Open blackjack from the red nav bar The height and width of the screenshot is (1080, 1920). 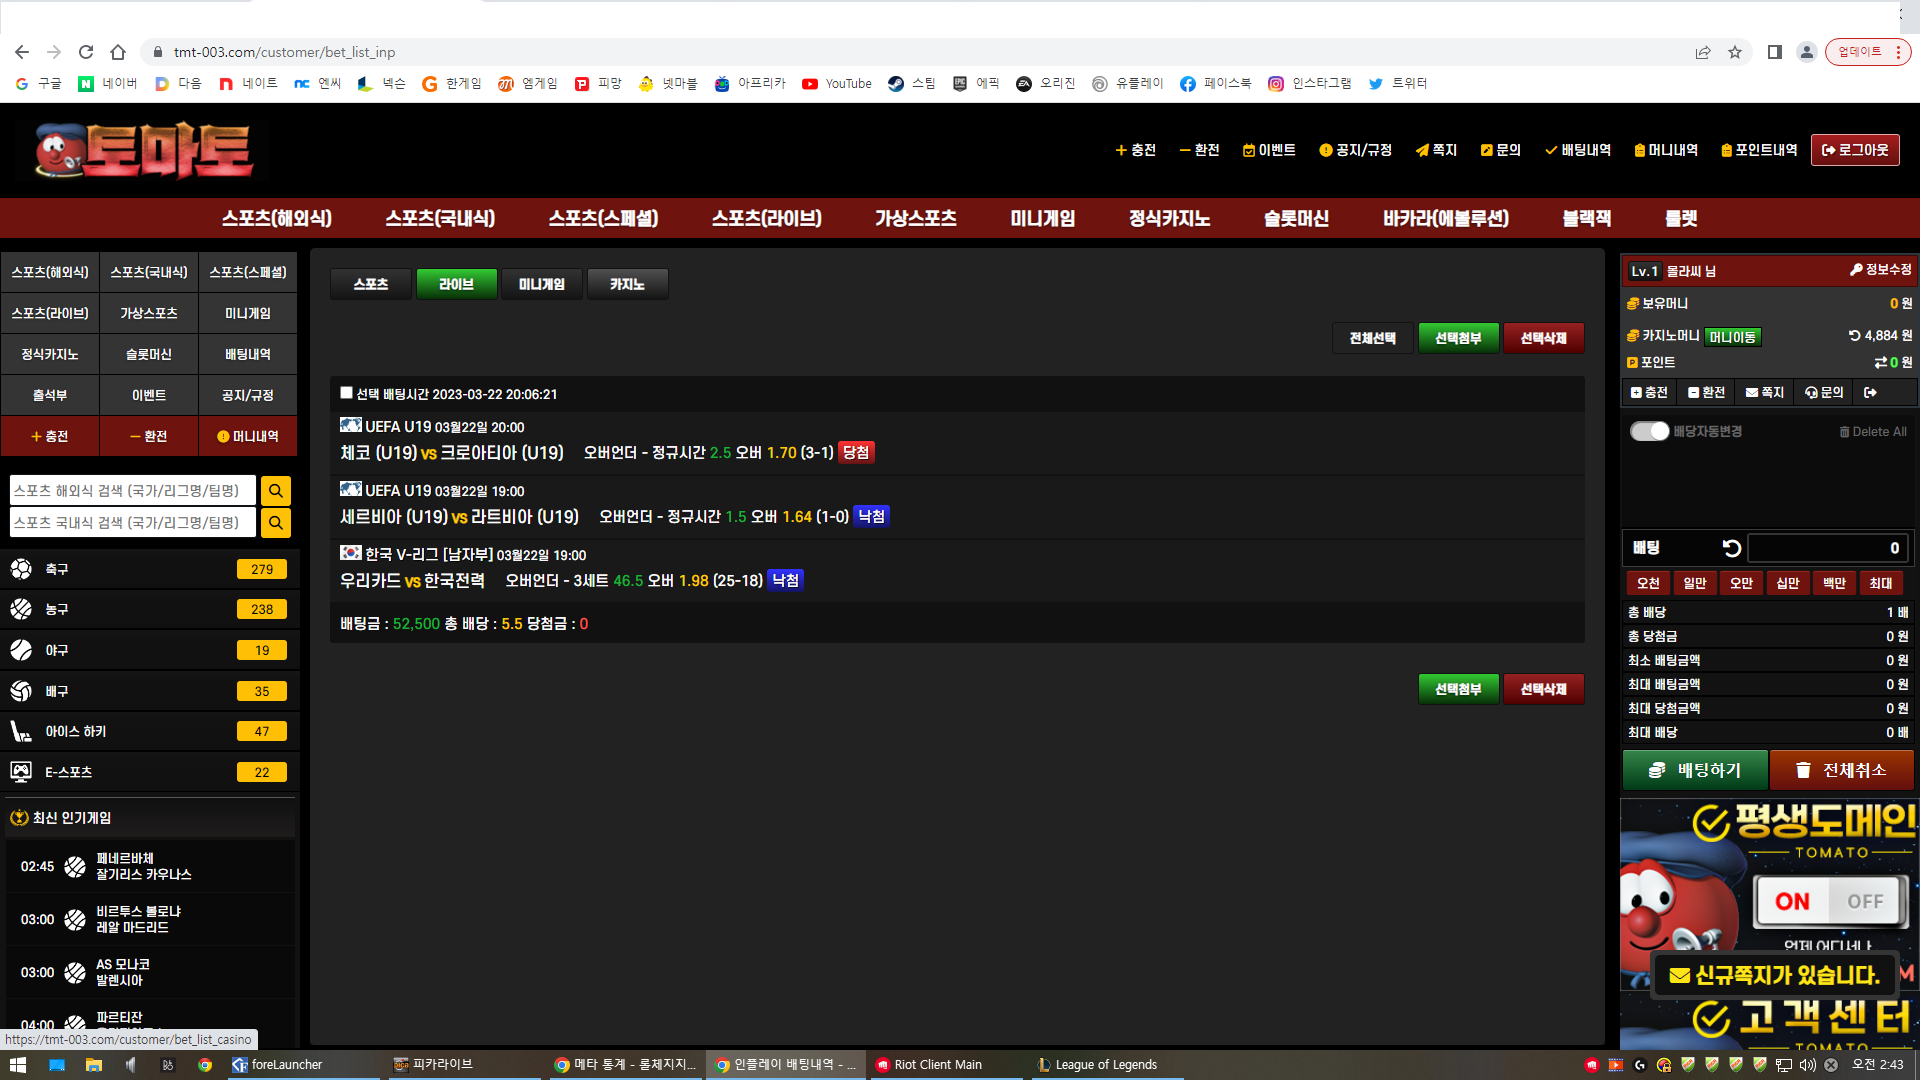1587,218
